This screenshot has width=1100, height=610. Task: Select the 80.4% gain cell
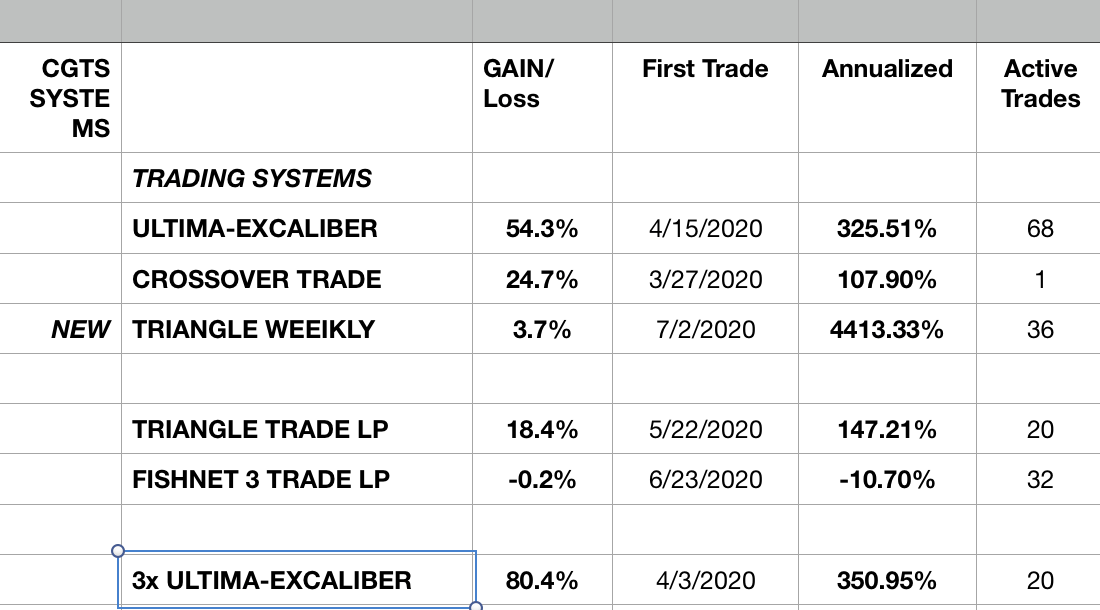click(541, 580)
